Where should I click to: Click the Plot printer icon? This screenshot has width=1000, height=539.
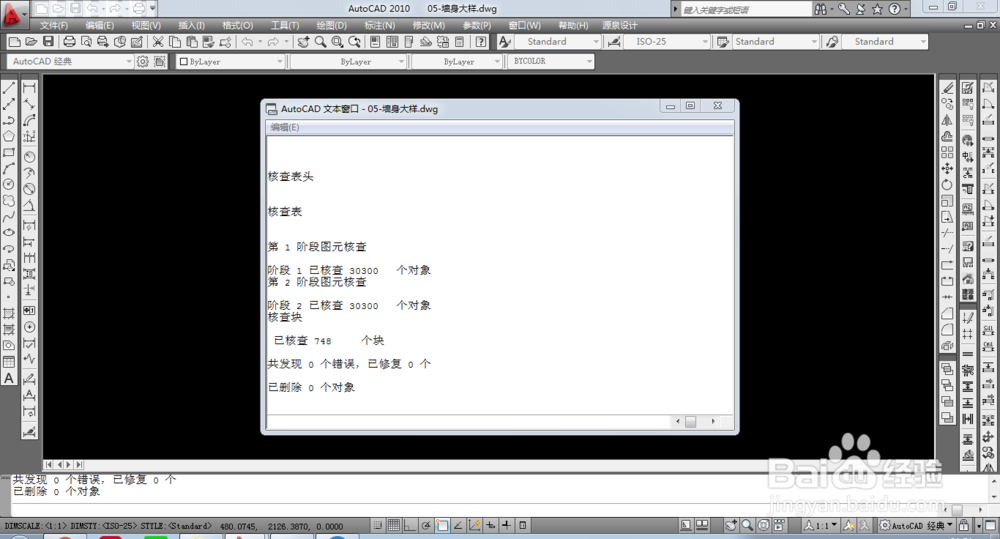pyautogui.click(x=69, y=41)
